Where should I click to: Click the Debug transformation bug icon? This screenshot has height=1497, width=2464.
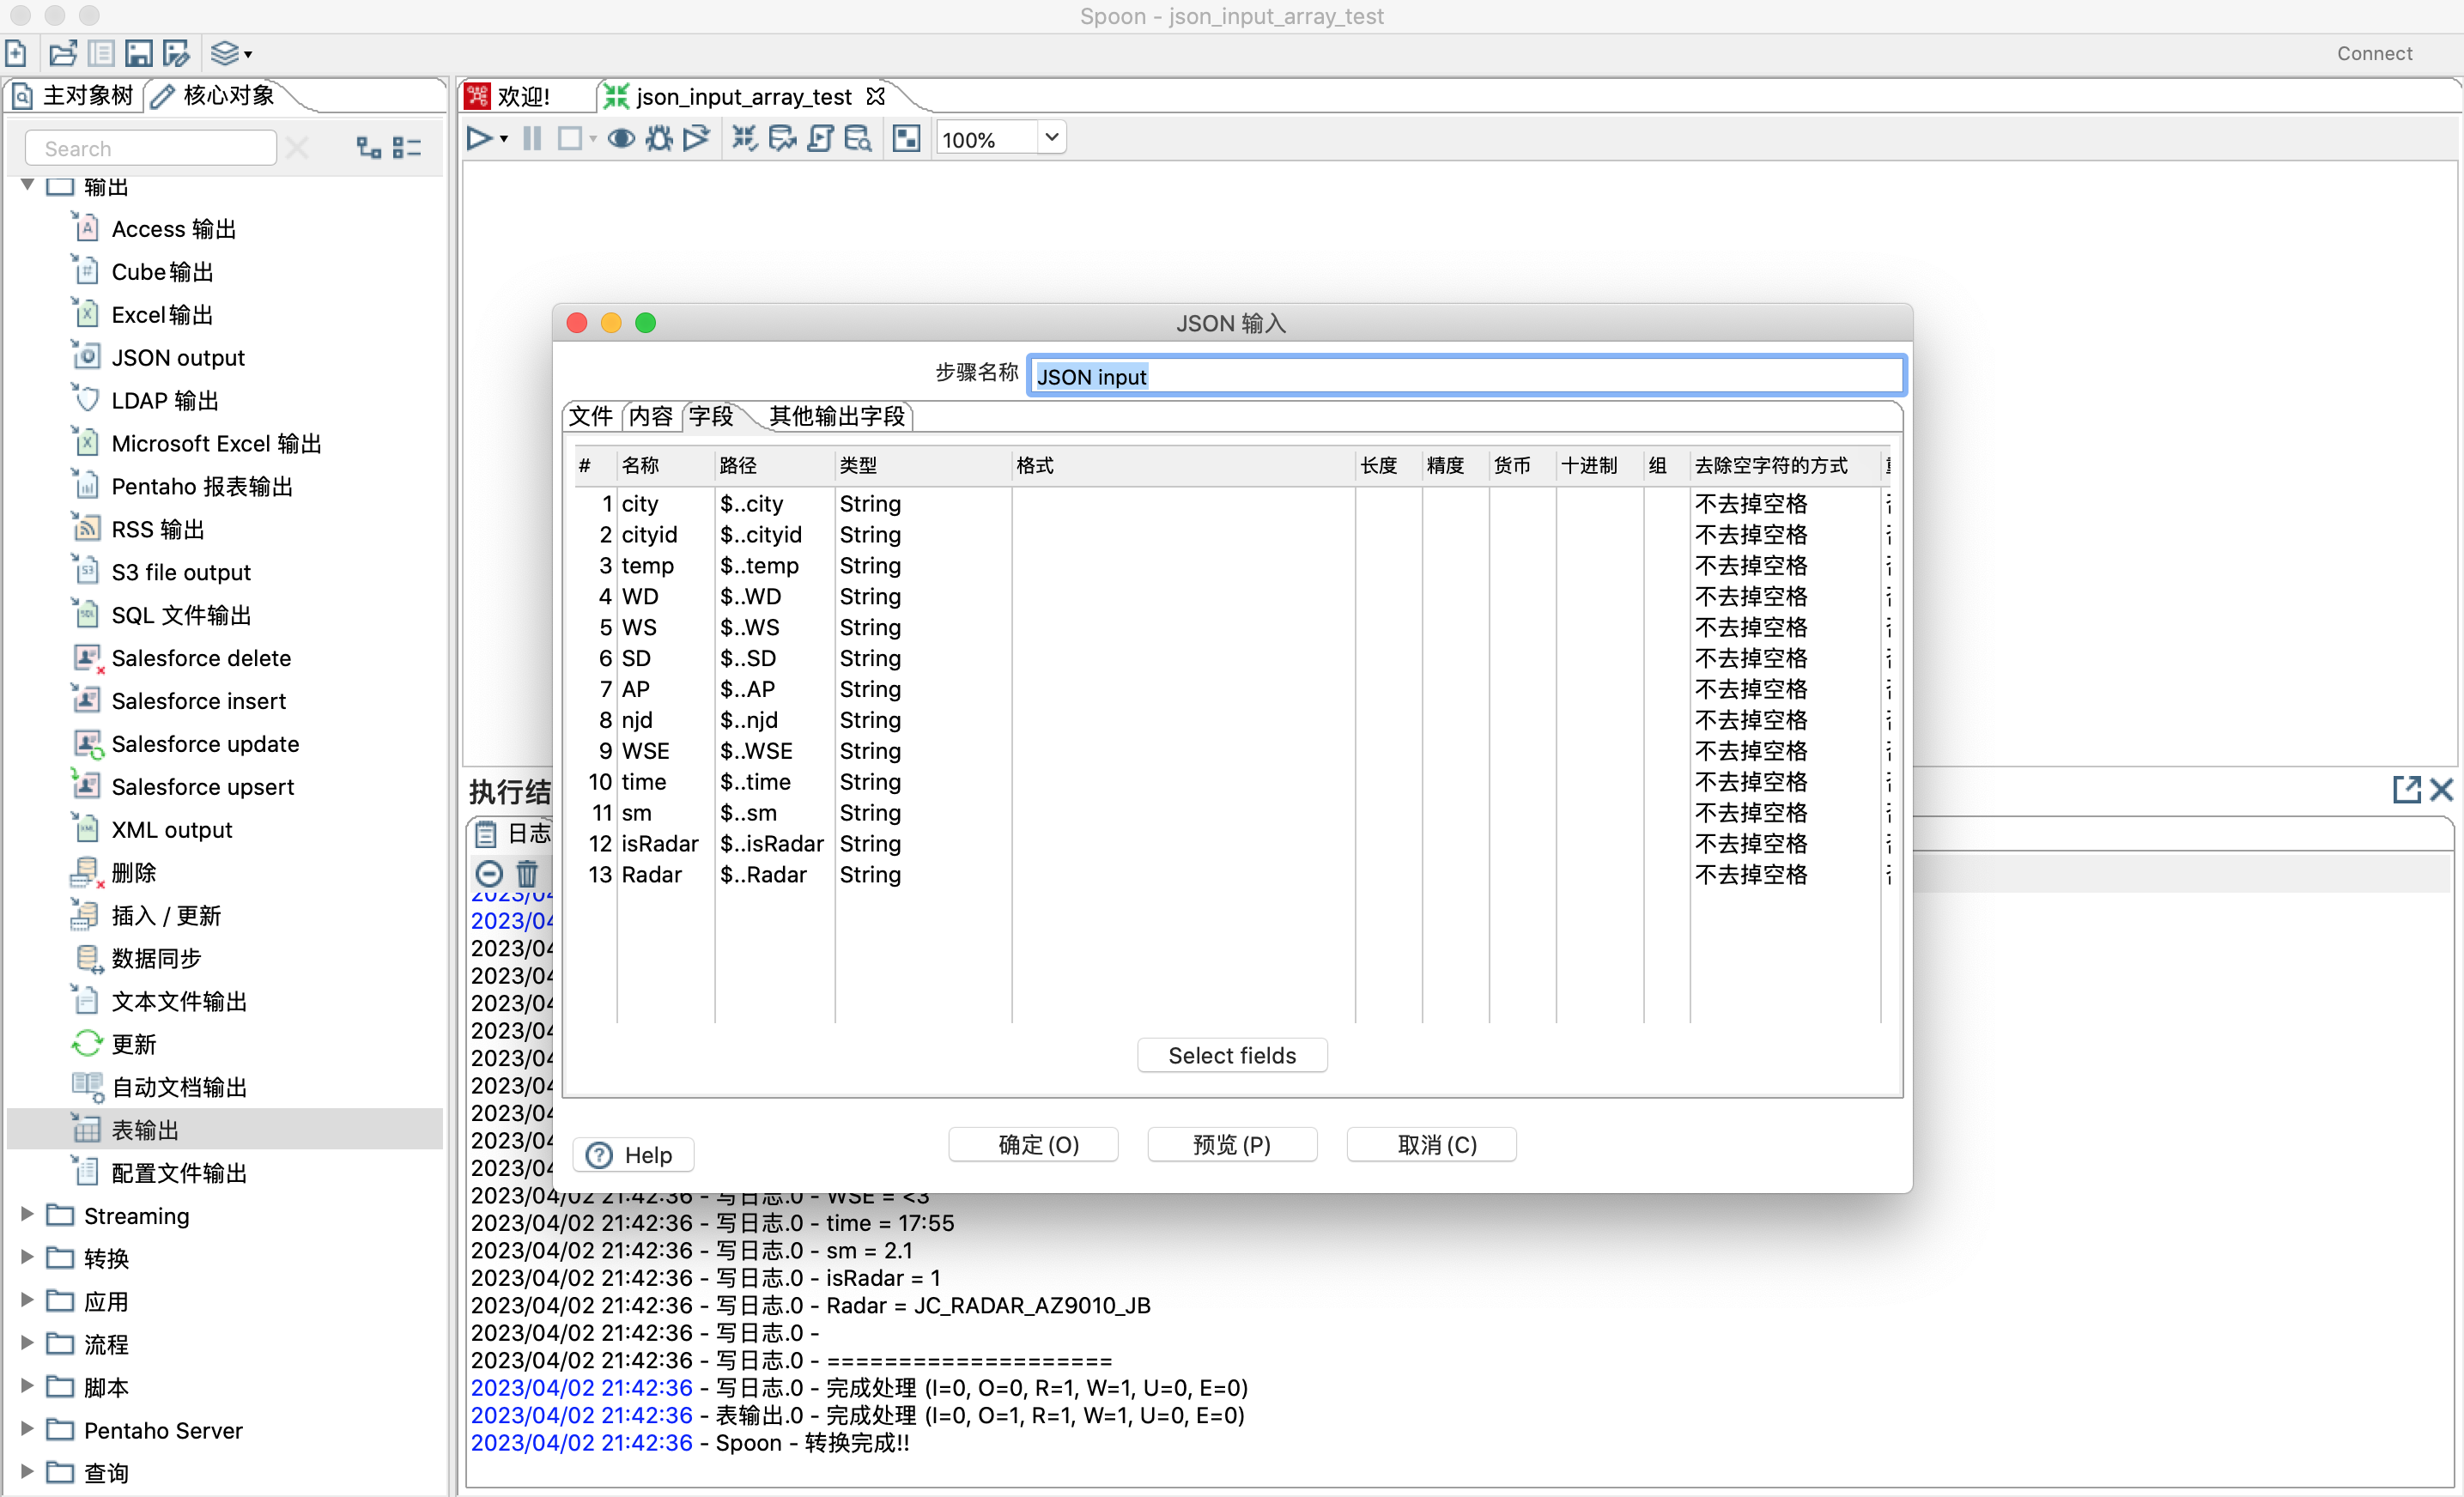click(659, 139)
